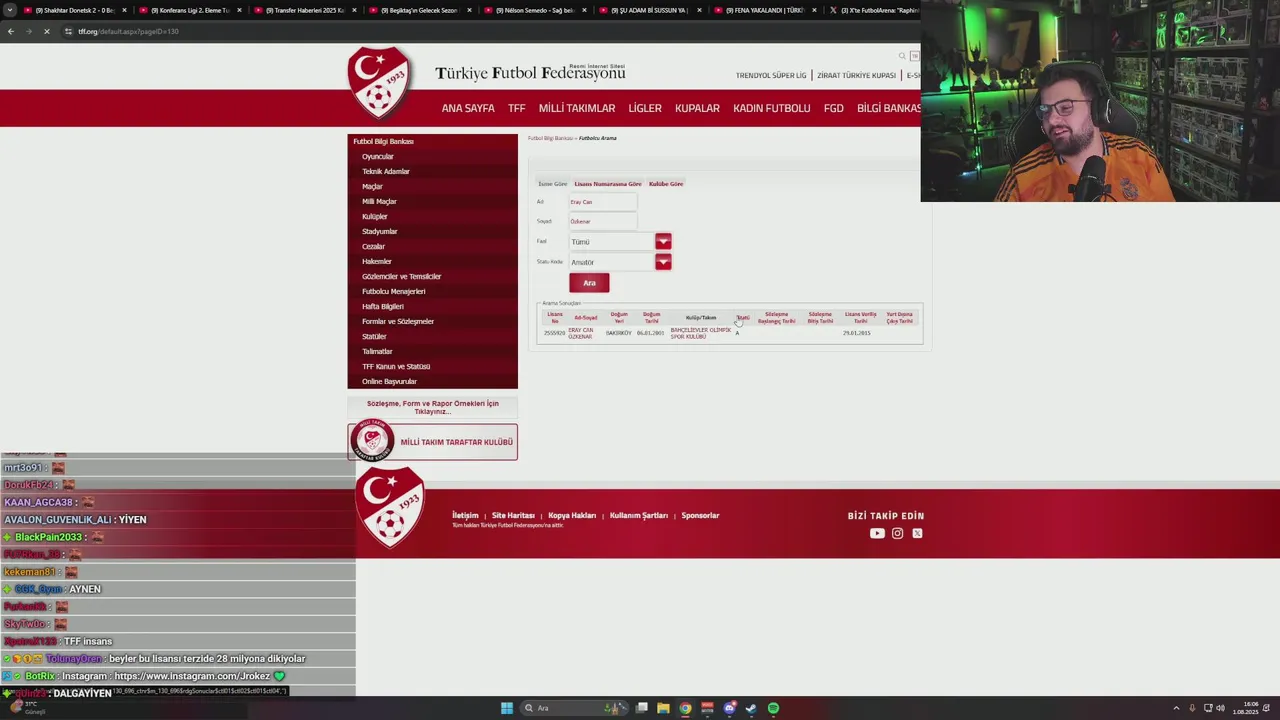1280x720 pixels.
Task: Open the Windows Start menu
Action: 507,708
